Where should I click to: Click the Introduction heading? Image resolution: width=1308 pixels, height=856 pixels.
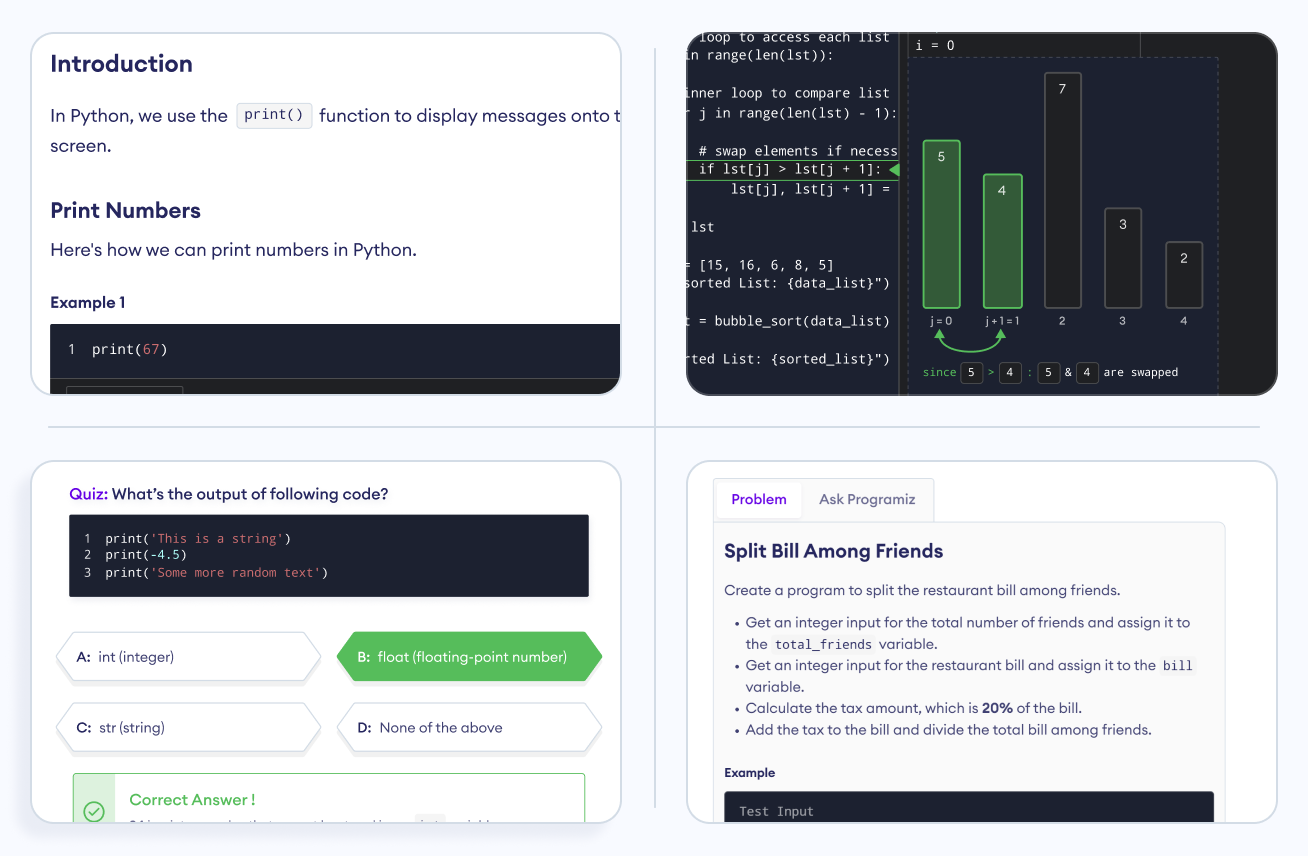pyautogui.click(x=121, y=64)
